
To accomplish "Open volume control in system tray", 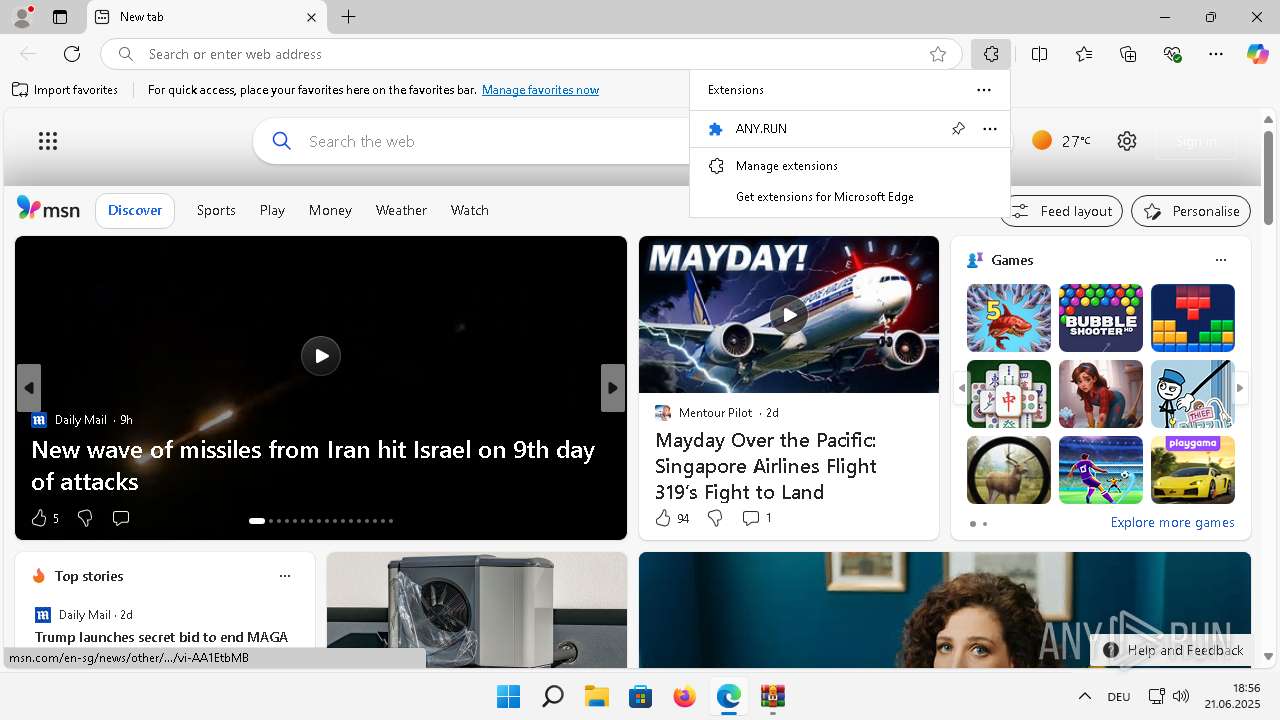I will pos(1180,696).
